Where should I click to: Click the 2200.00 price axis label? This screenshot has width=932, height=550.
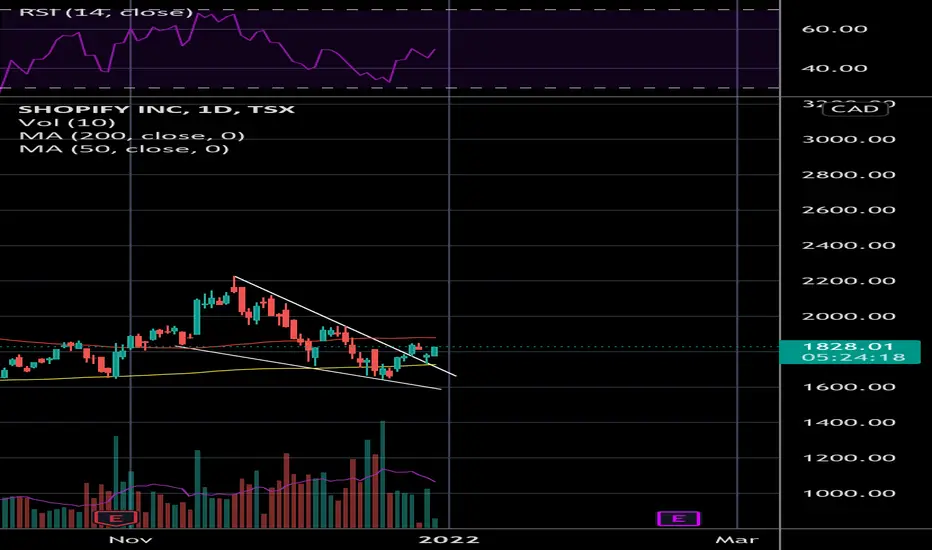click(x=849, y=281)
